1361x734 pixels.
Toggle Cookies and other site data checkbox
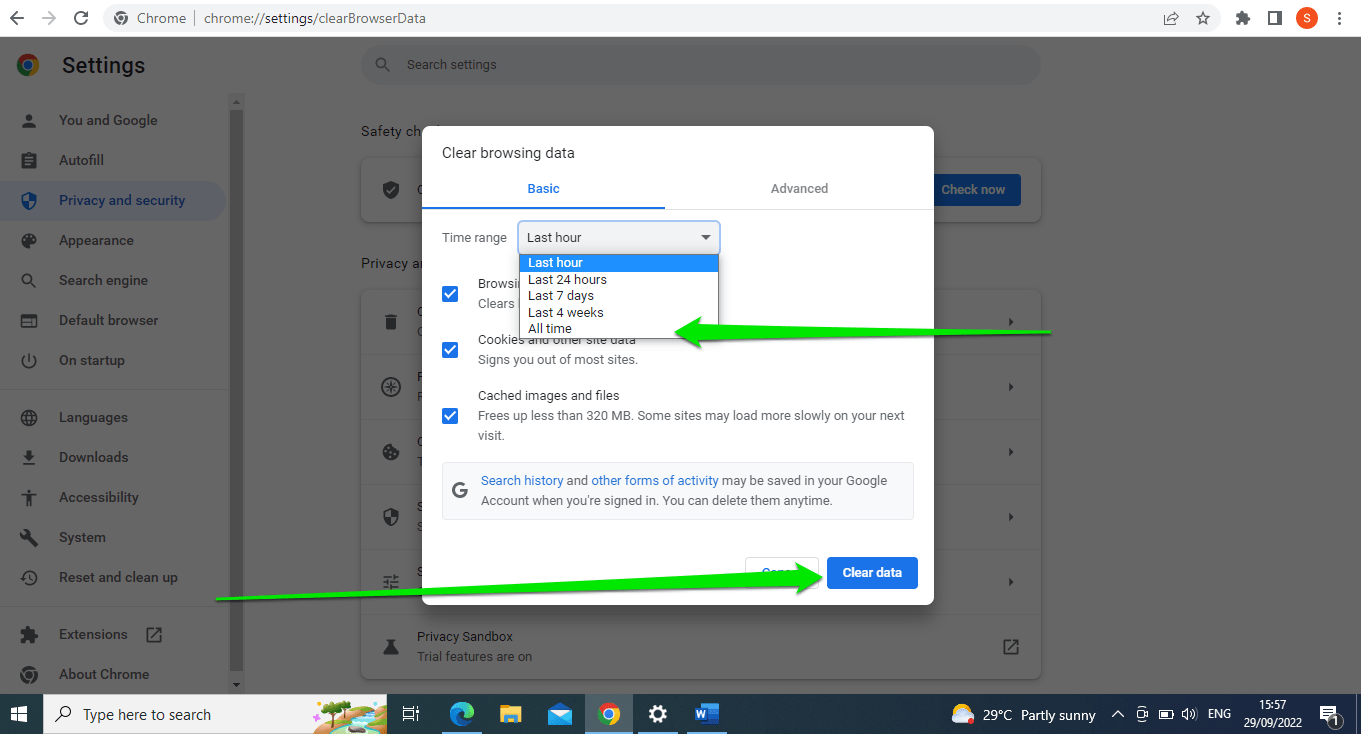(x=450, y=350)
